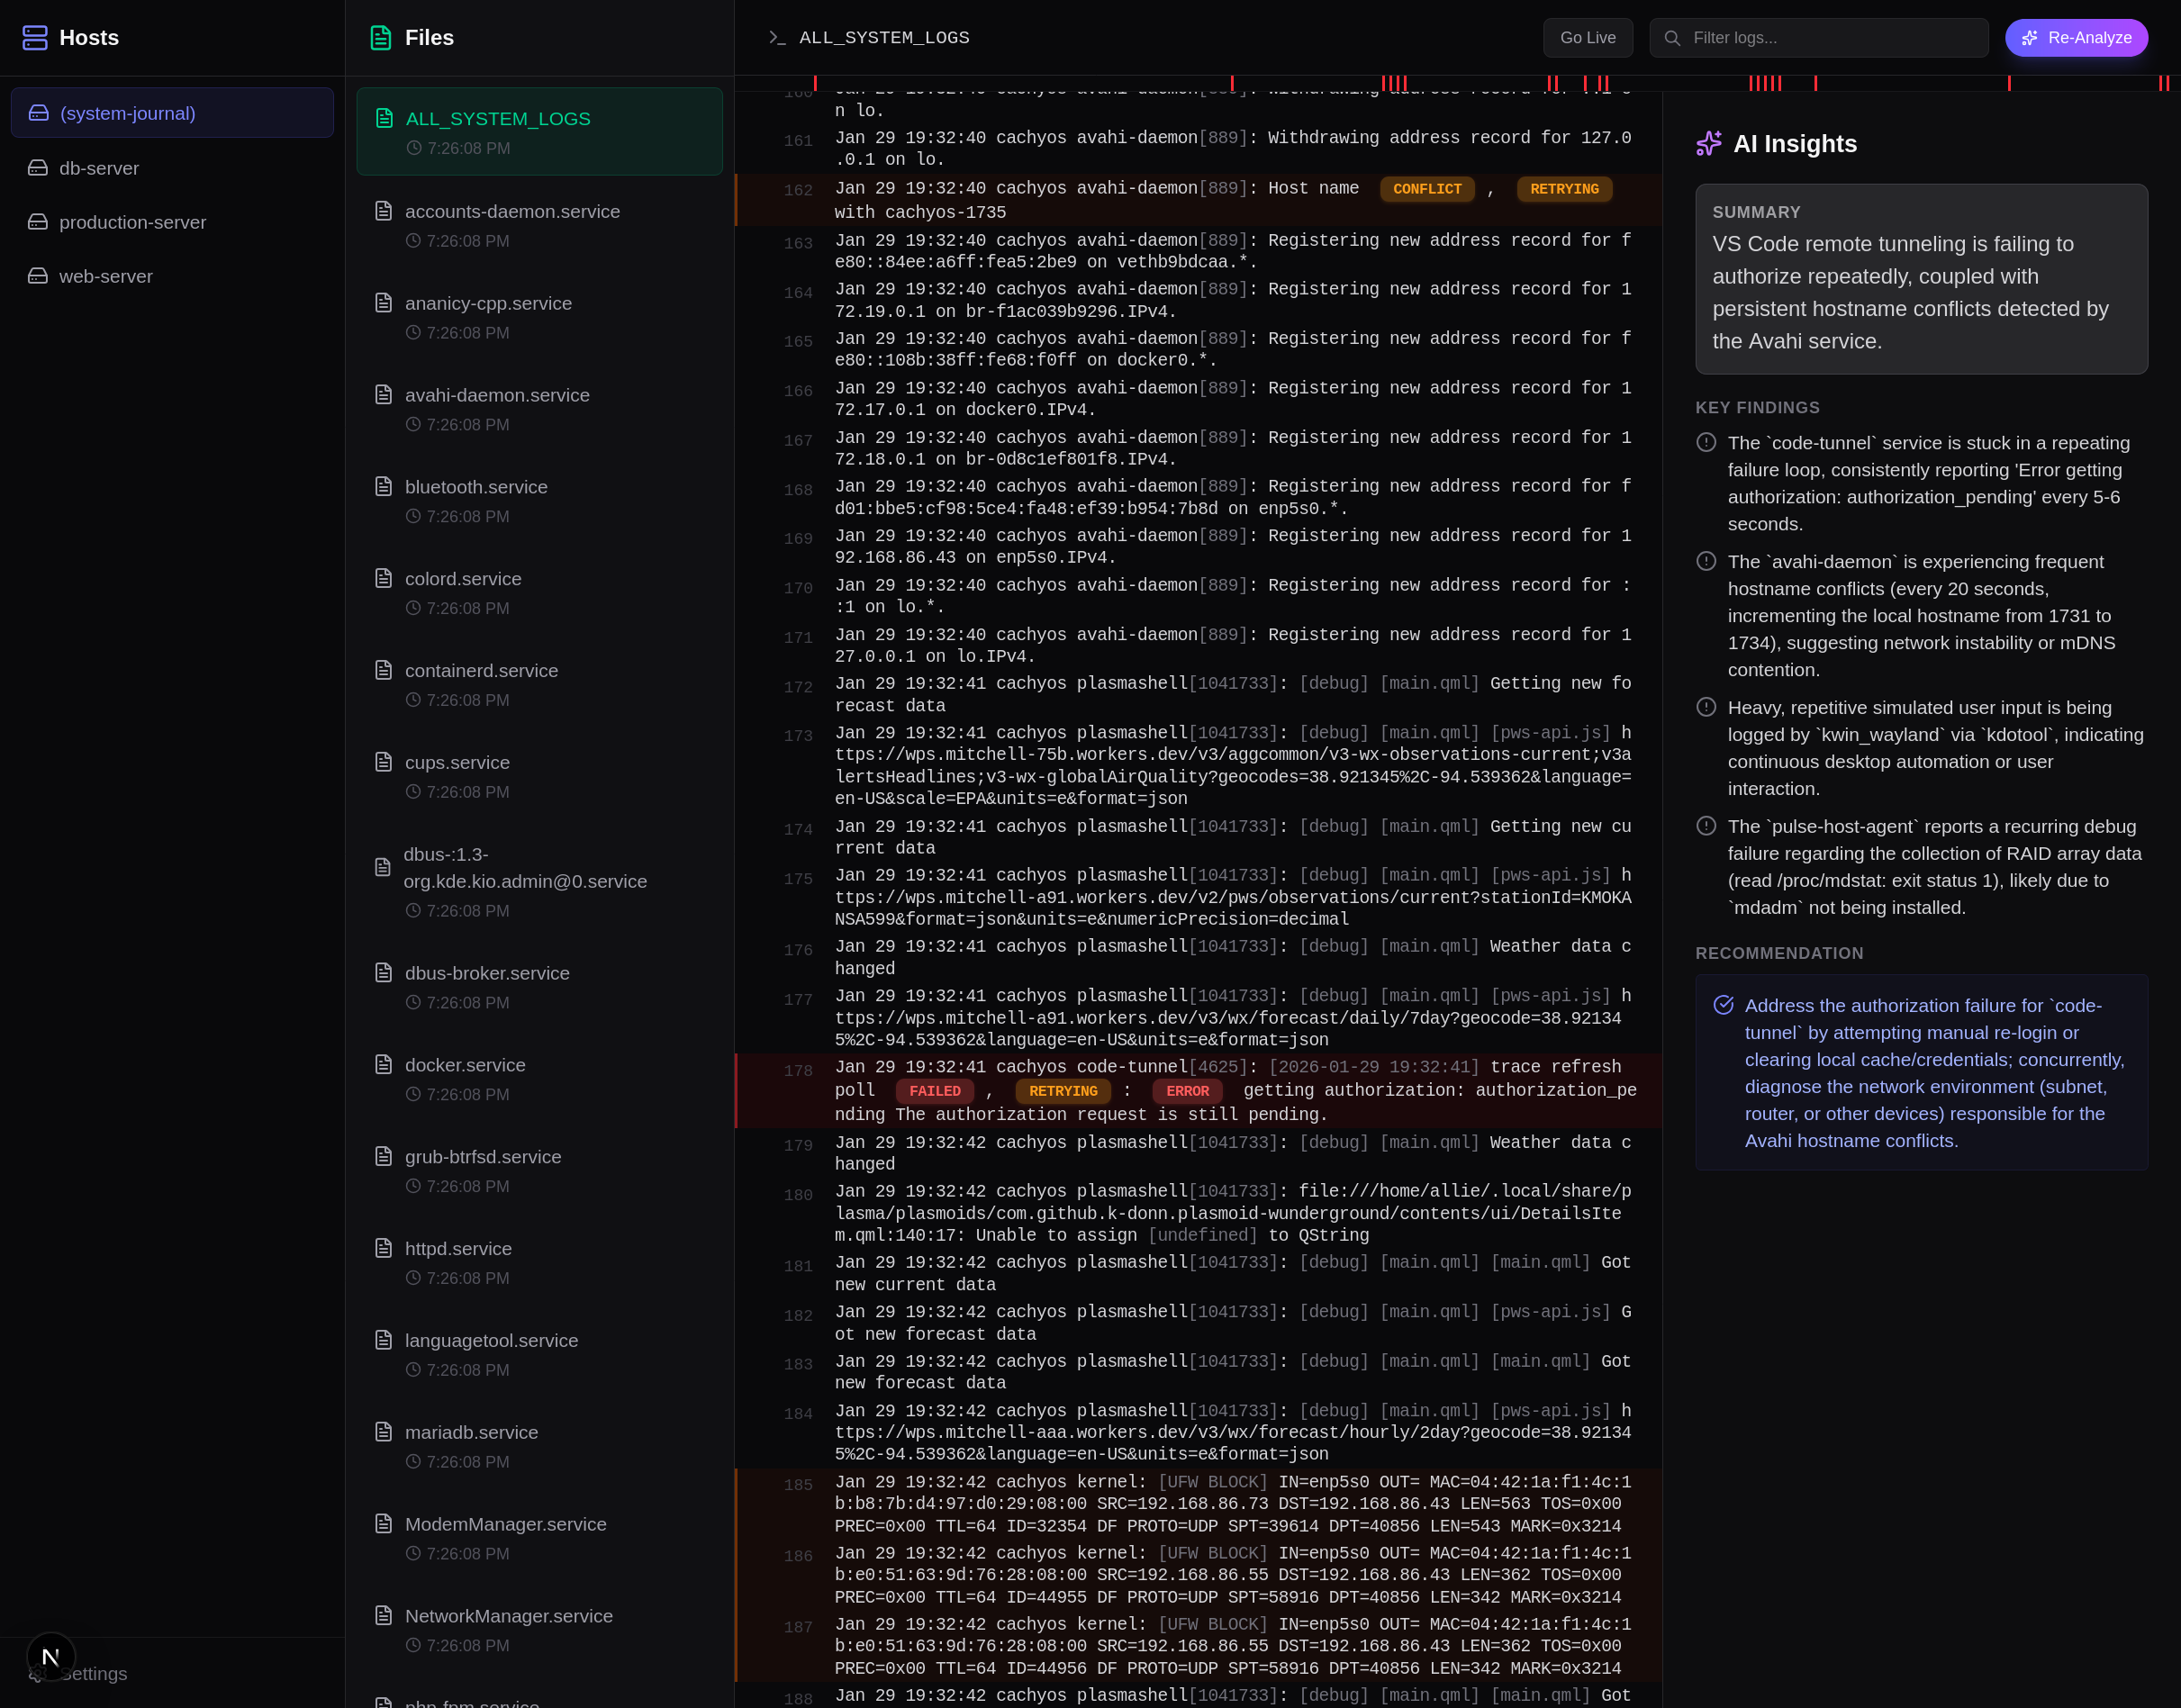The image size is (2181, 1708).
Task: Switch to the ALL_SYSTEM_LOGS file view
Action: point(539,131)
